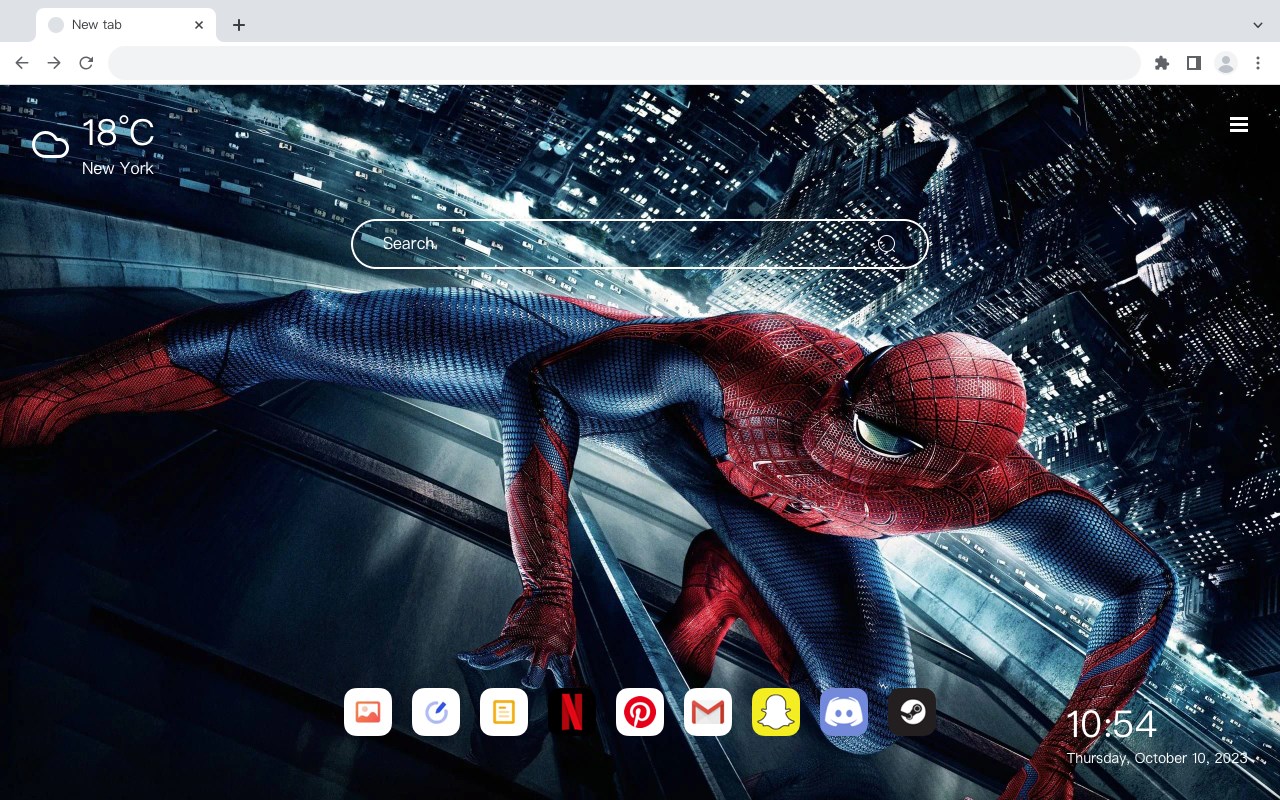Open the Extensions puzzle icon
The width and height of the screenshot is (1280, 800).
[x=1162, y=63]
